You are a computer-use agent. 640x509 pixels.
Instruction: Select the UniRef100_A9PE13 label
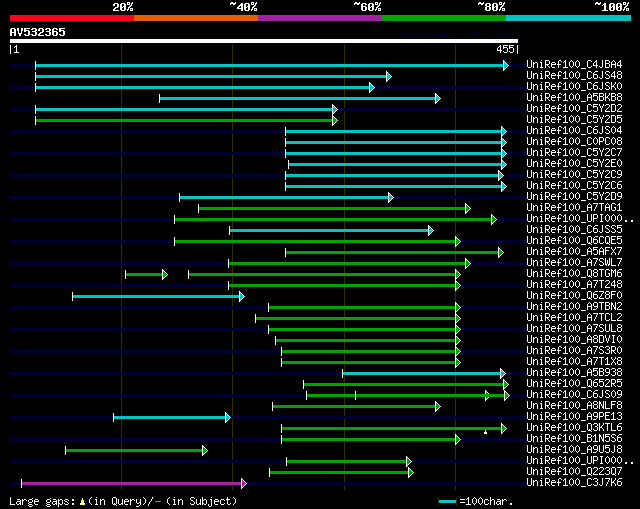tap(574, 417)
